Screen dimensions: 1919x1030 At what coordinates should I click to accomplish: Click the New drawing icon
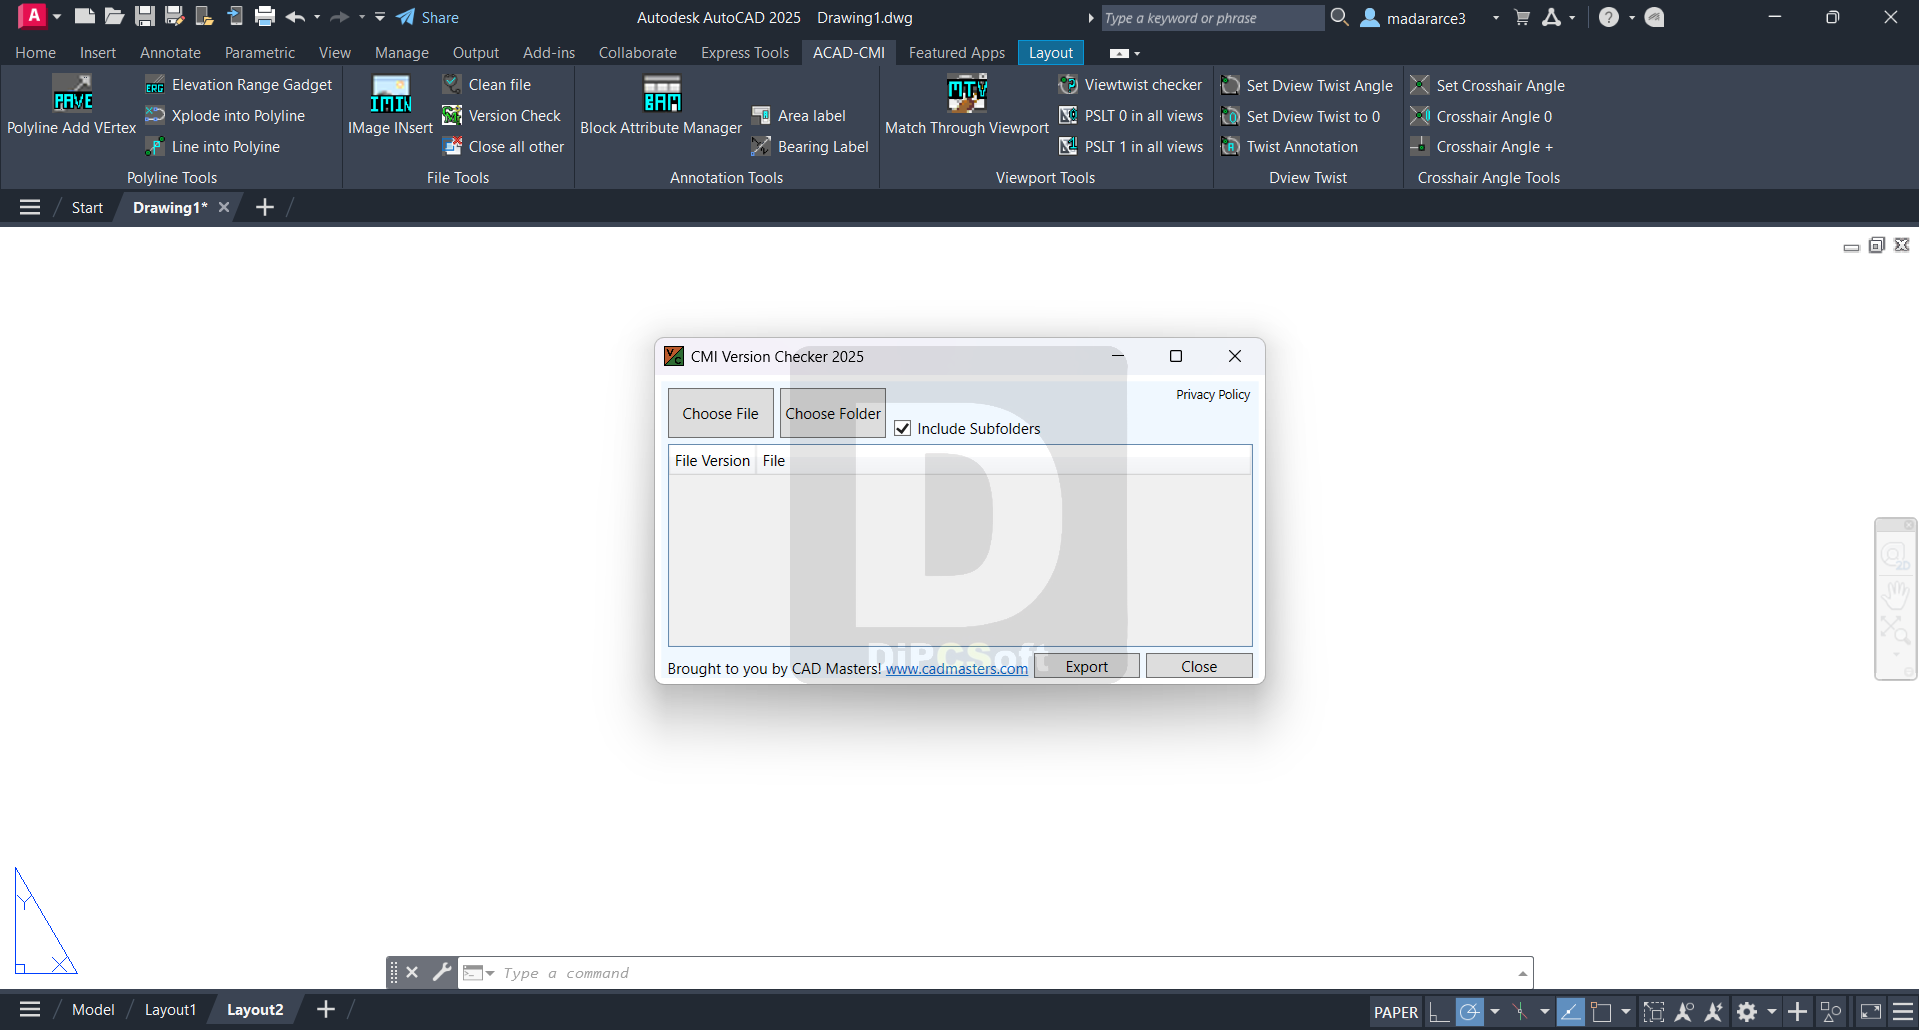(x=85, y=16)
